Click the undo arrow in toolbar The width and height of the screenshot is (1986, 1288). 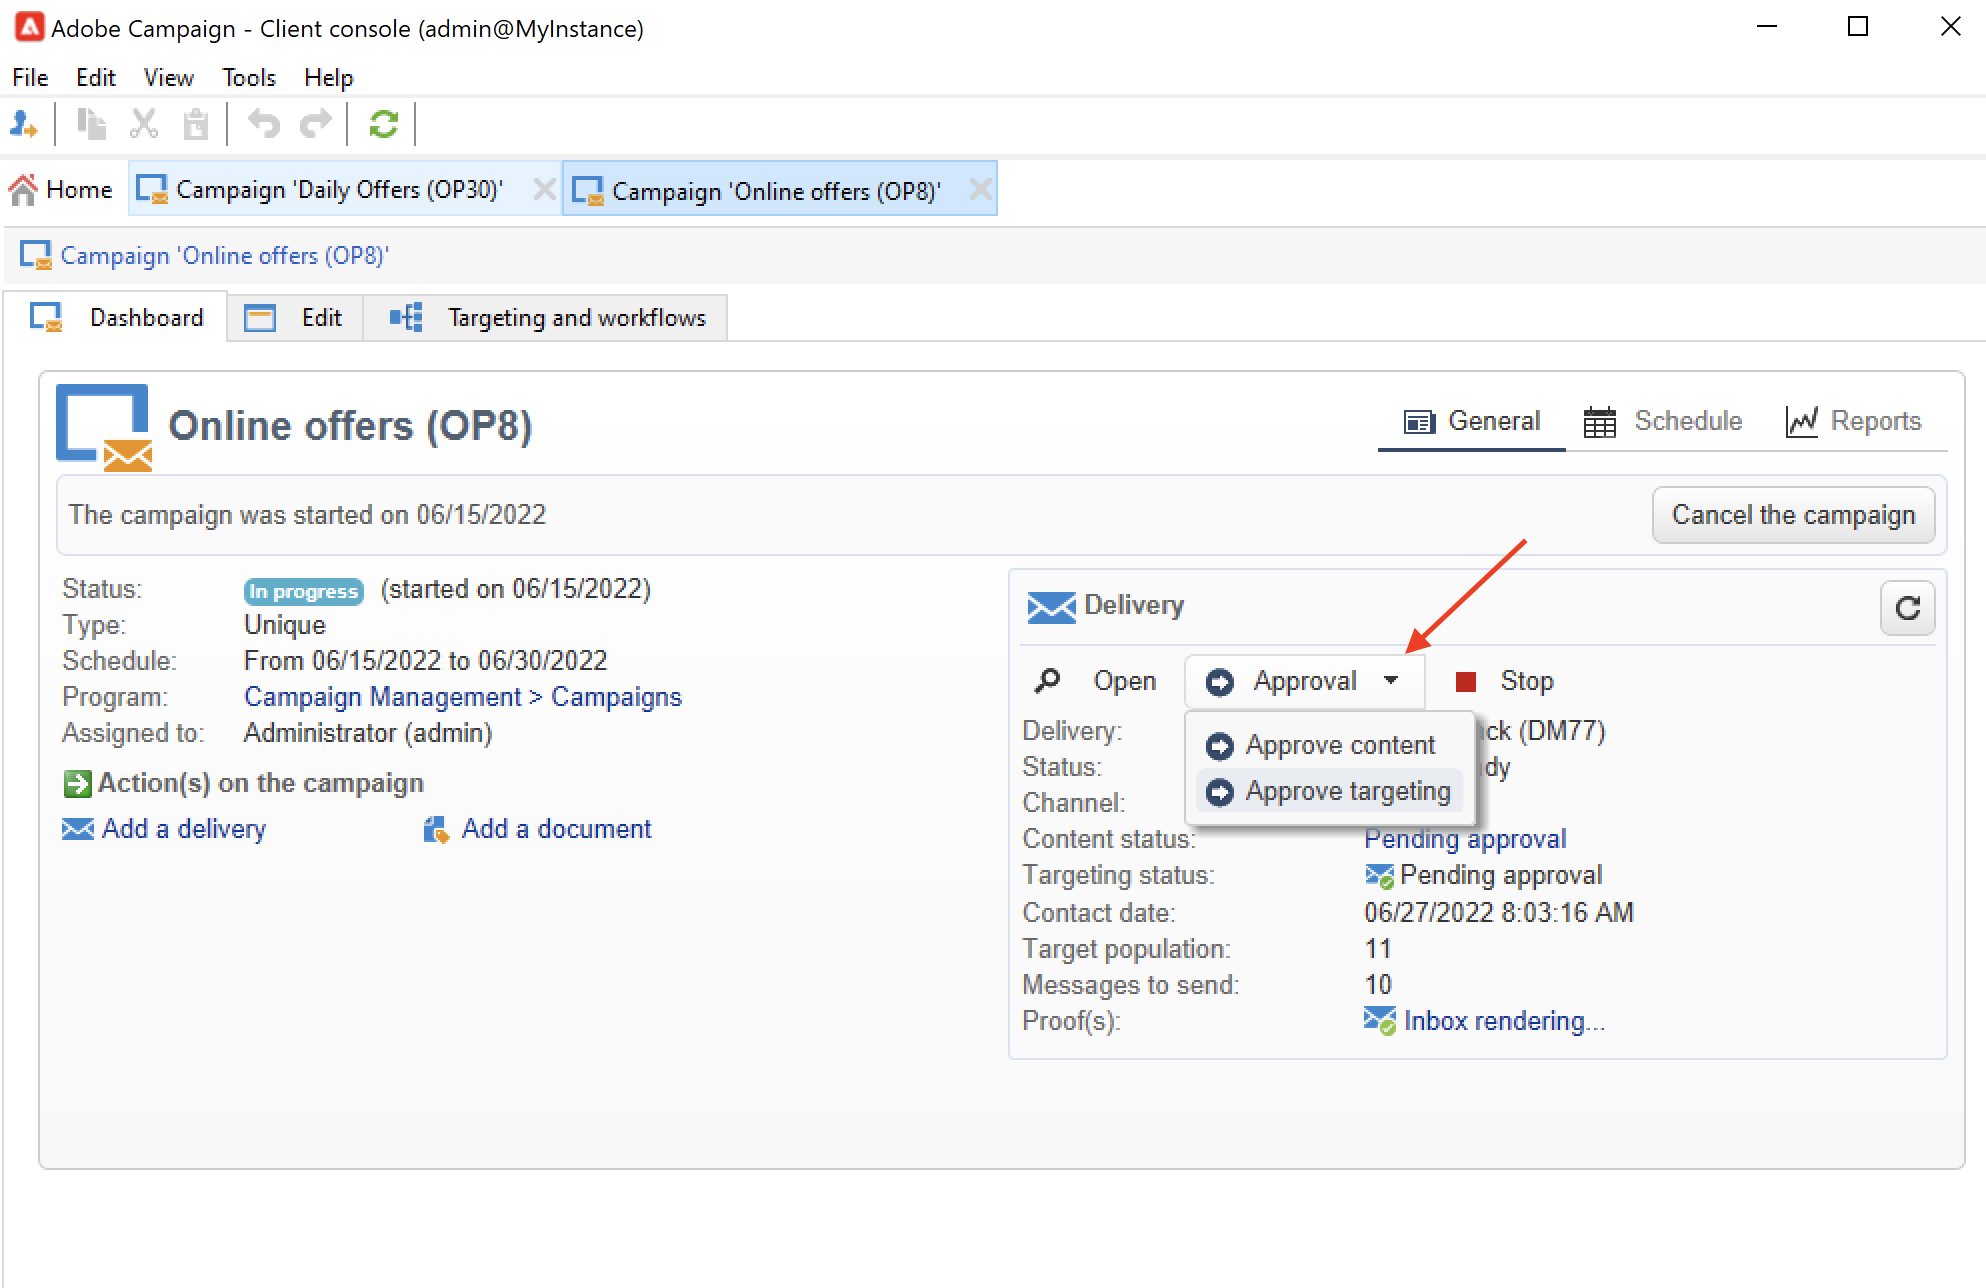tap(264, 125)
